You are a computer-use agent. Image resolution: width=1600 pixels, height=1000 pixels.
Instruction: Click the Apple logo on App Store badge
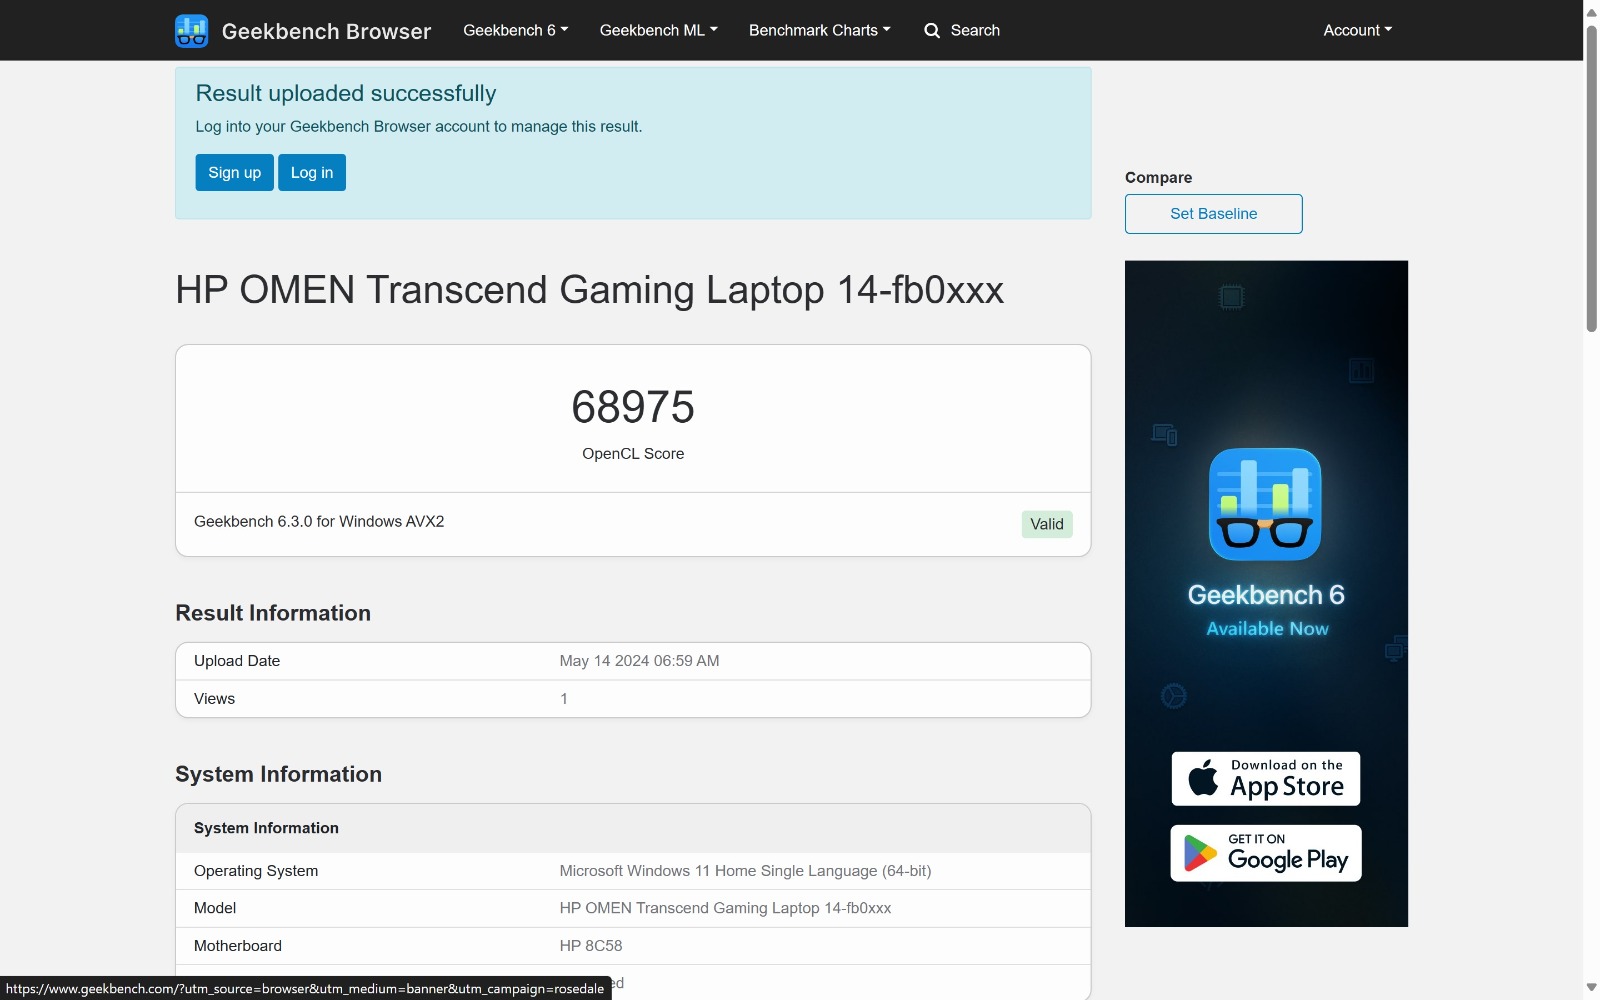pyautogui.click(x=1203, y=778)
